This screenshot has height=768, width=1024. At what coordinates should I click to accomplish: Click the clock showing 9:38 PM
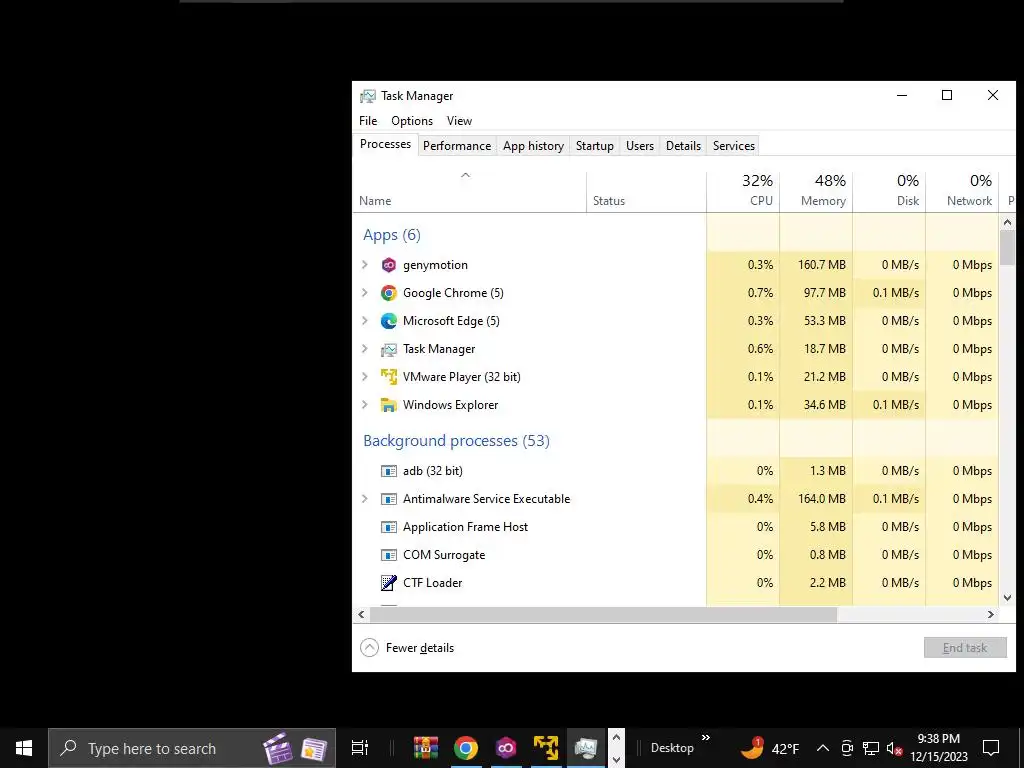(938, 748)
